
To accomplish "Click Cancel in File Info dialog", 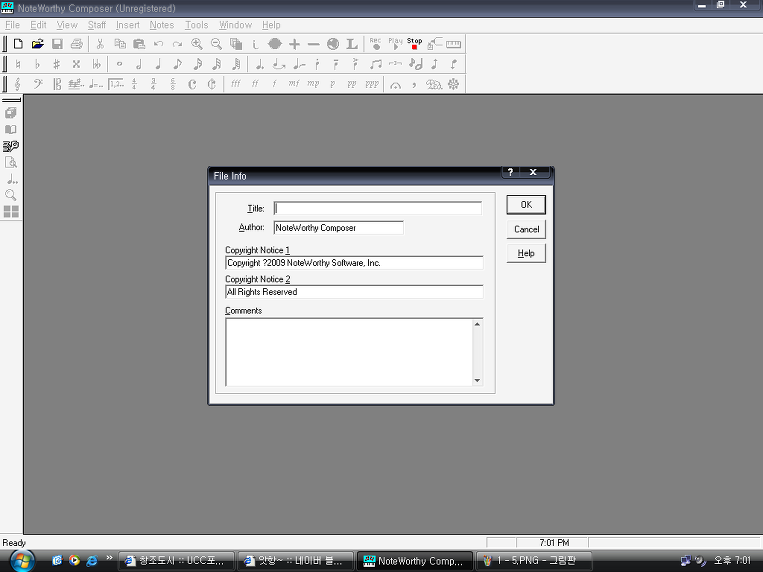I will 526,229.
